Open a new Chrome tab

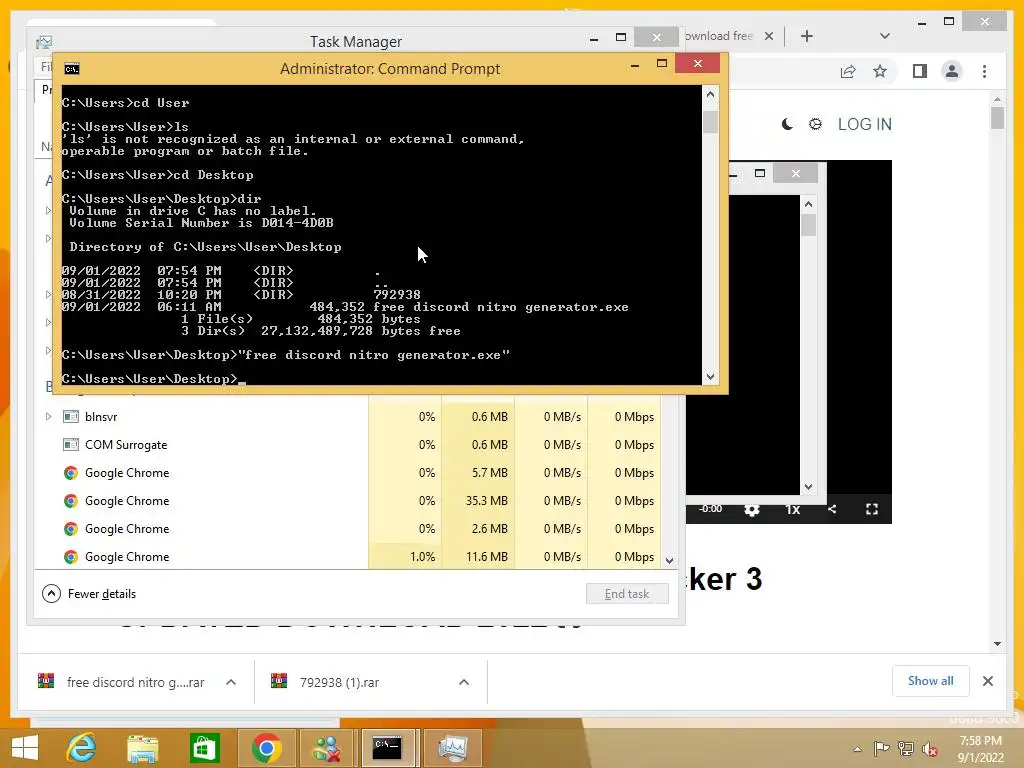[807, 37]
